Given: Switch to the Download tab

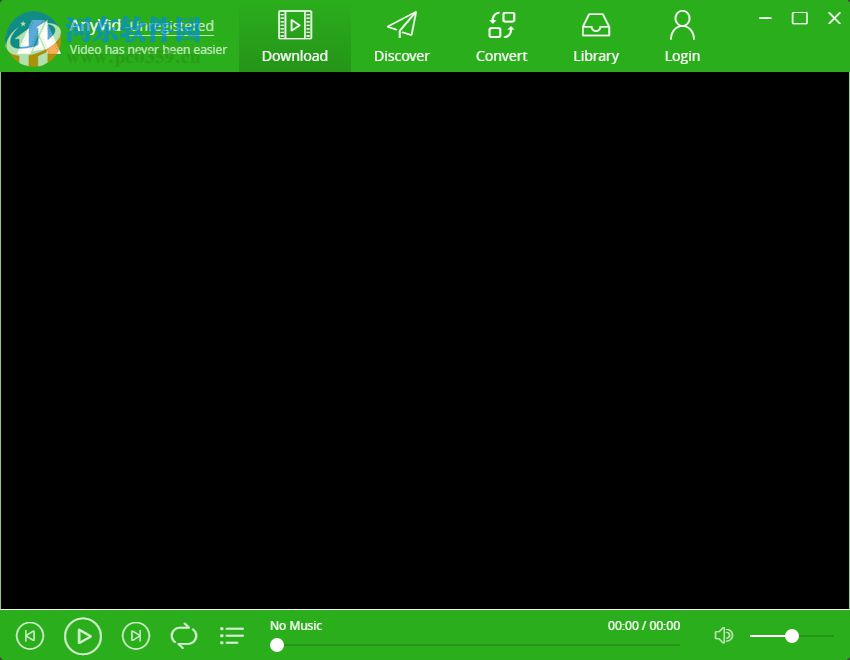Looking at the screenshot, I should pos(294,56).
